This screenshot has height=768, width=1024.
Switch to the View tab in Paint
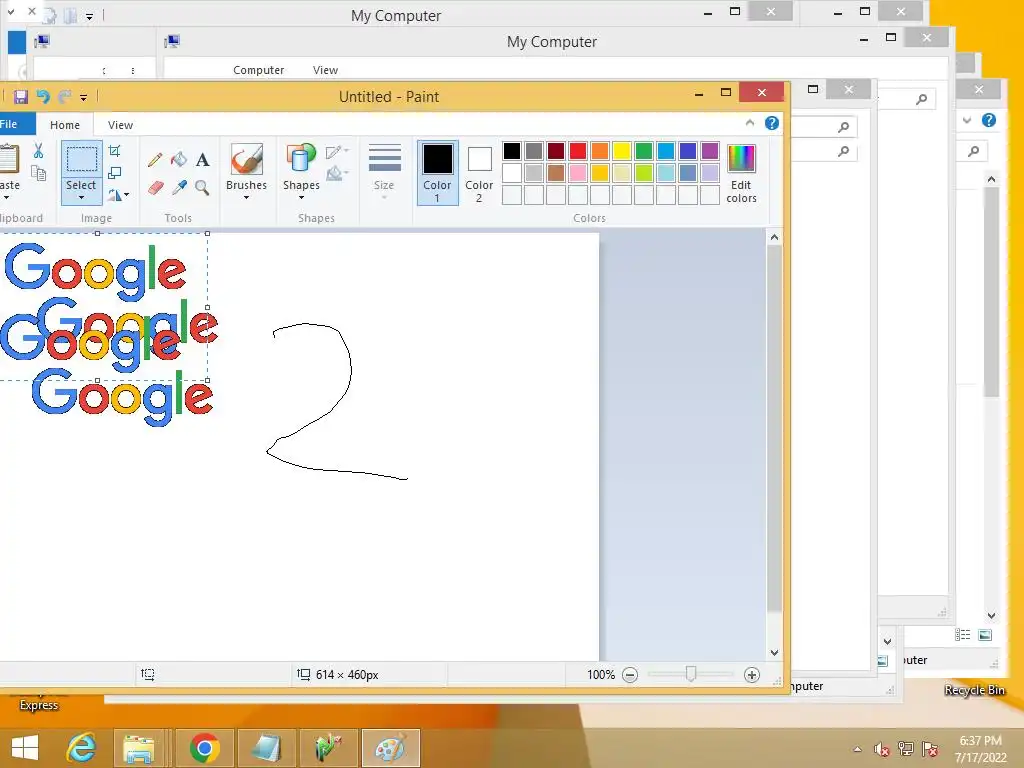click(x=120, y=125)
